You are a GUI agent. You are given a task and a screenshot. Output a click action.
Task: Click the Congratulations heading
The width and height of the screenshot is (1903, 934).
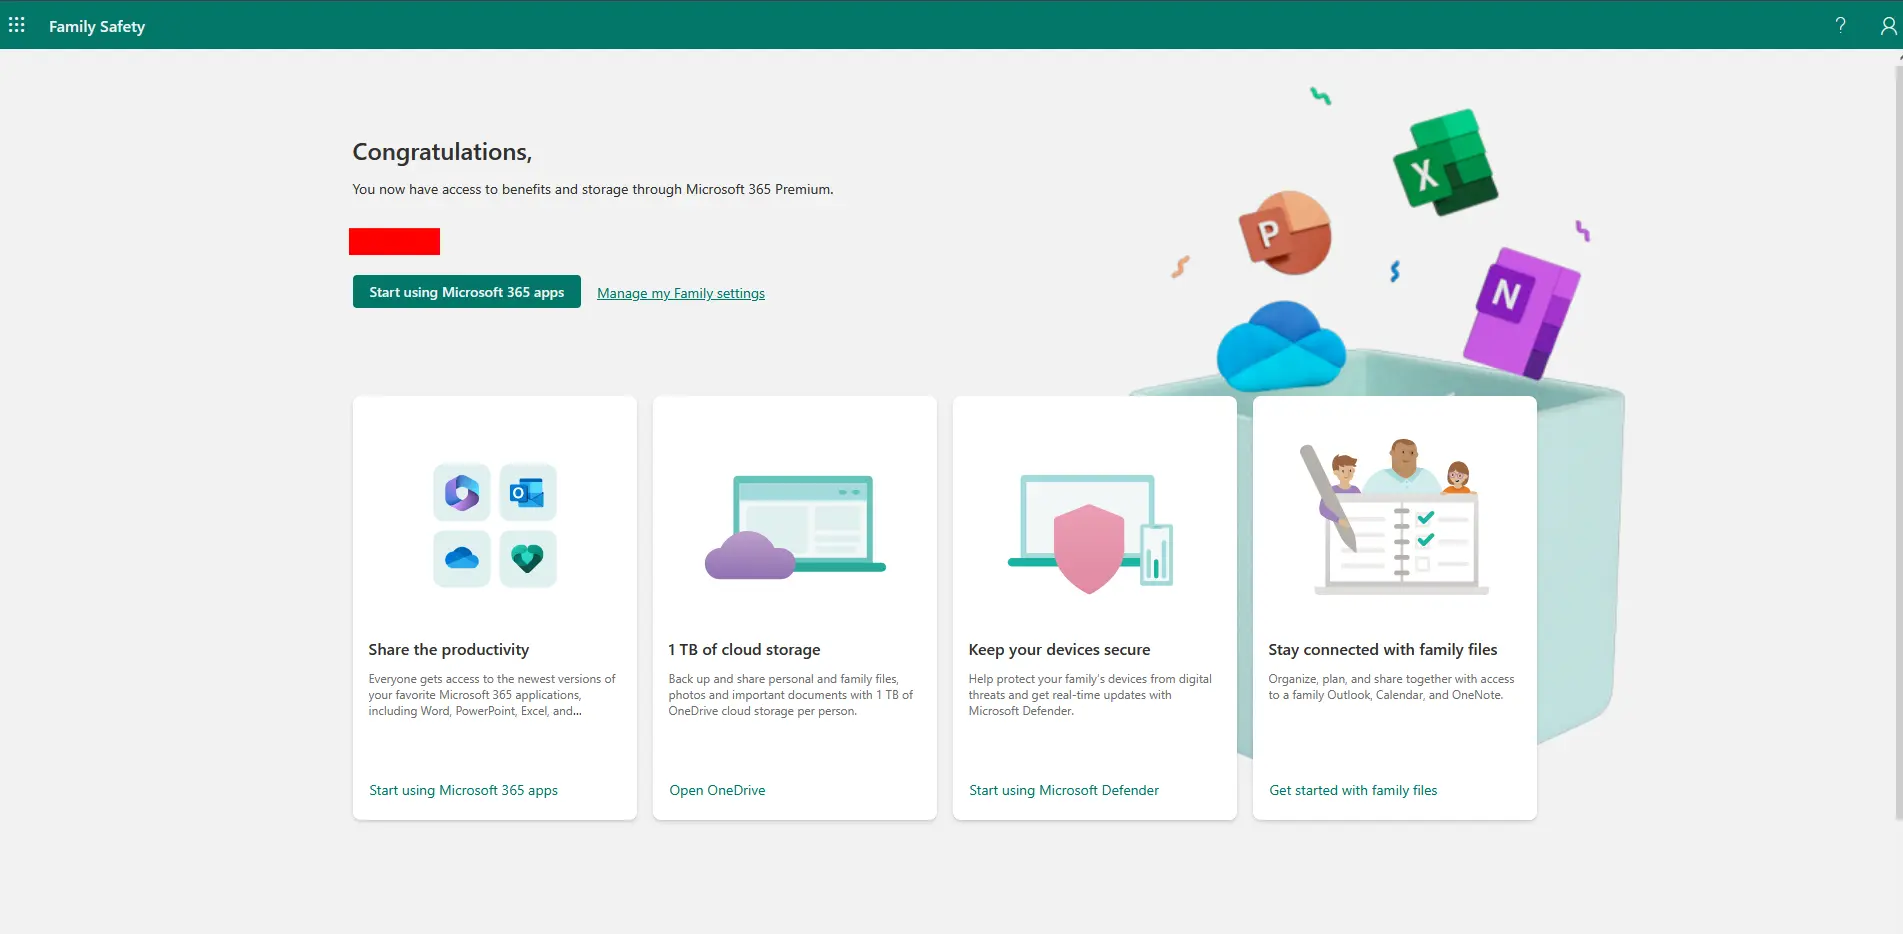(442, 152)
